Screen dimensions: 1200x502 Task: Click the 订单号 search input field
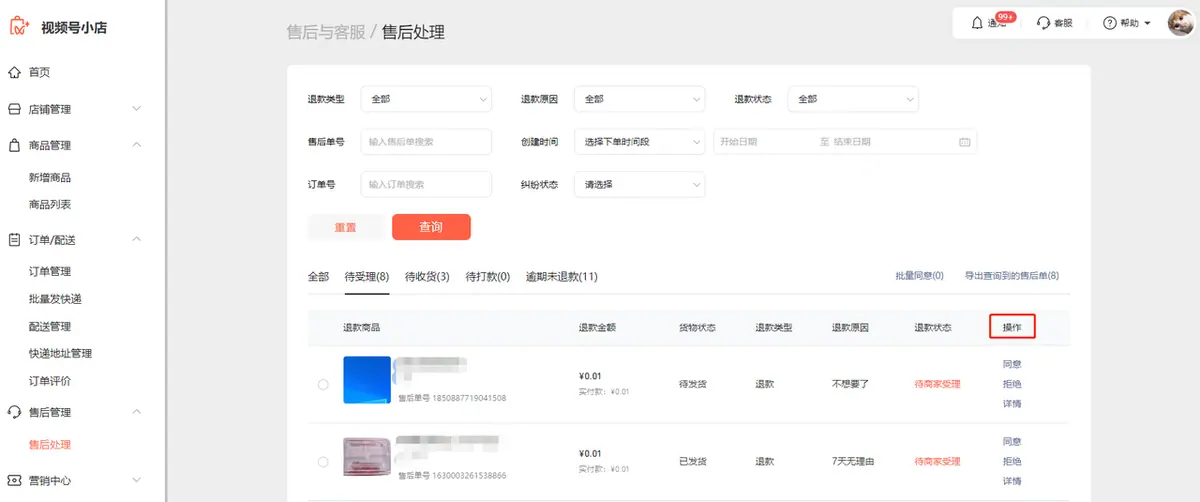[426, 184]
